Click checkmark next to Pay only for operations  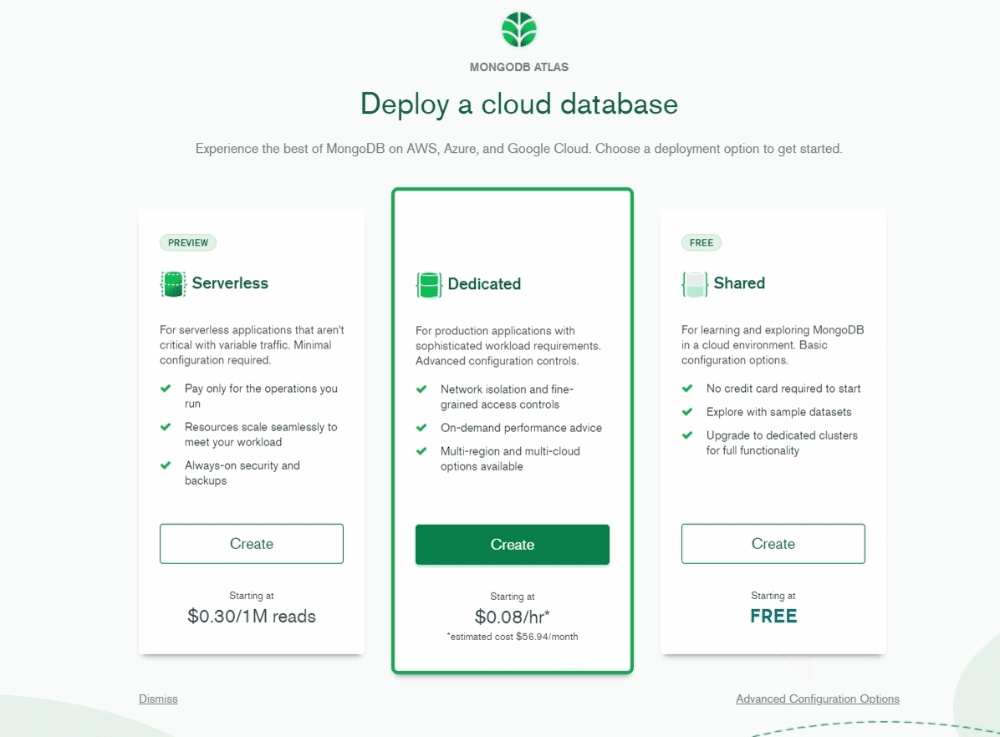166,388
